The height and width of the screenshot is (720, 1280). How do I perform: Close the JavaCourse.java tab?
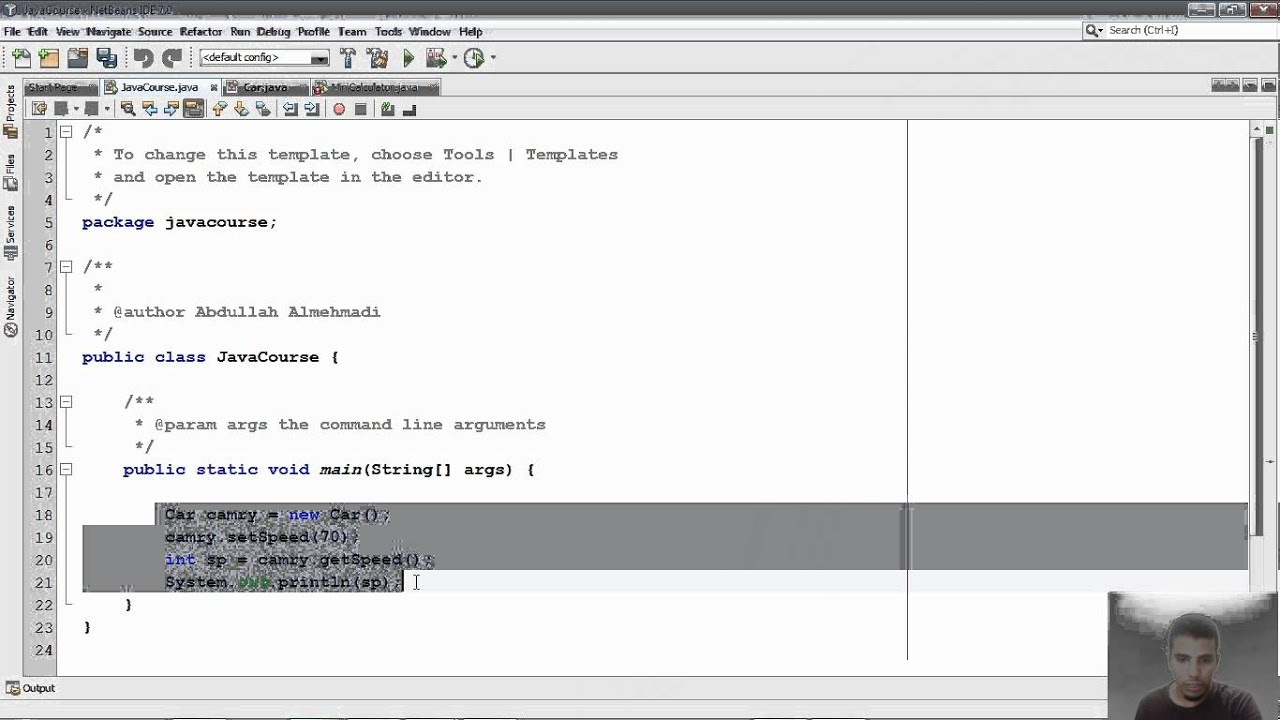[214, 88]
